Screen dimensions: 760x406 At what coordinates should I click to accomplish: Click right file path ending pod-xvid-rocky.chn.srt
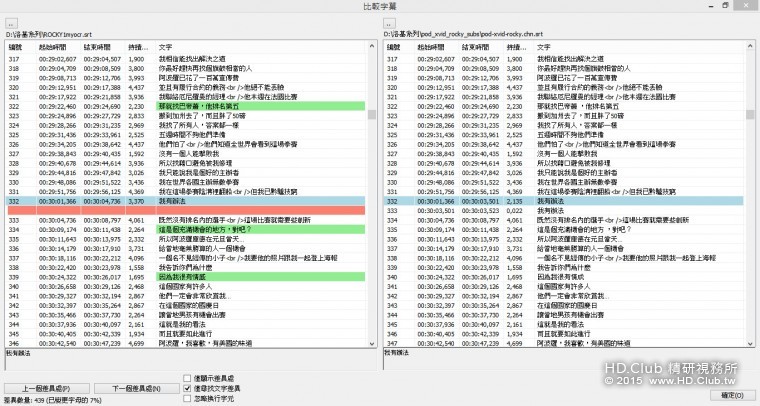pos(463,34)
